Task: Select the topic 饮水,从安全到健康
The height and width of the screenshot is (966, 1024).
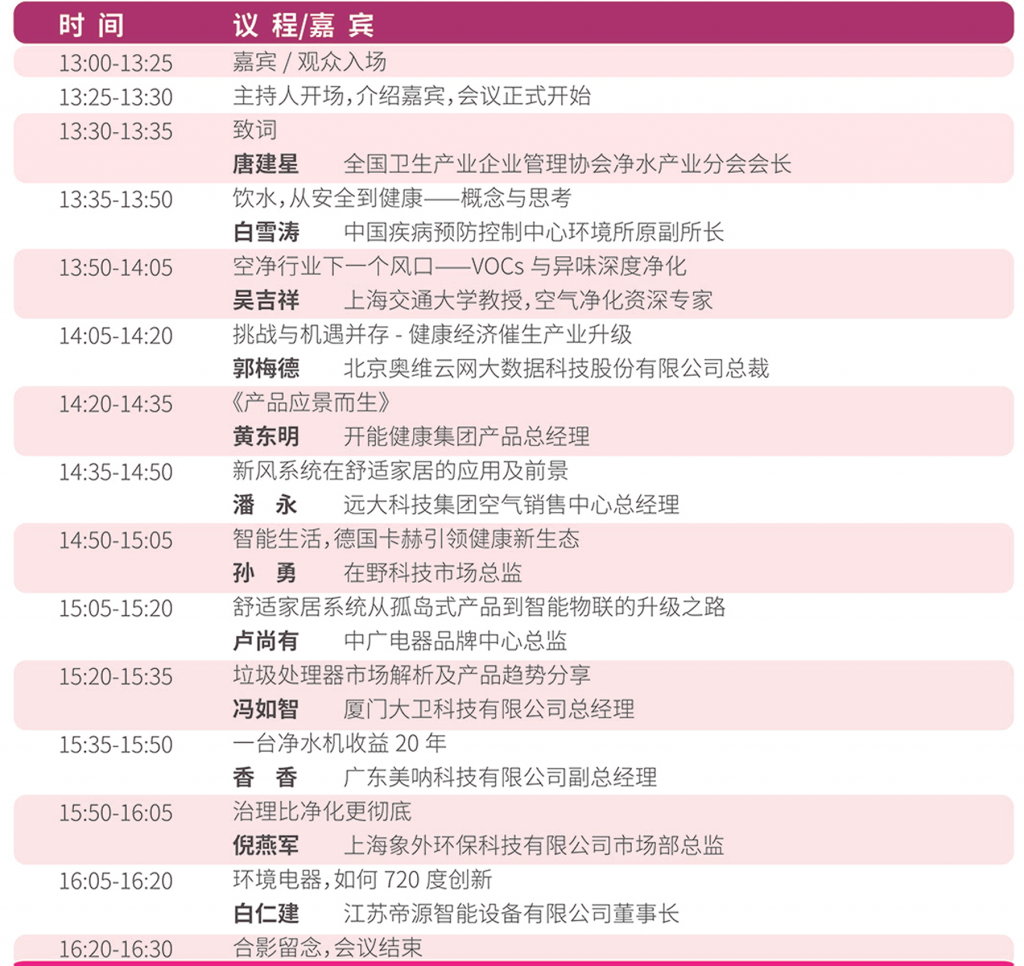Action: click(x=402, y=198)
